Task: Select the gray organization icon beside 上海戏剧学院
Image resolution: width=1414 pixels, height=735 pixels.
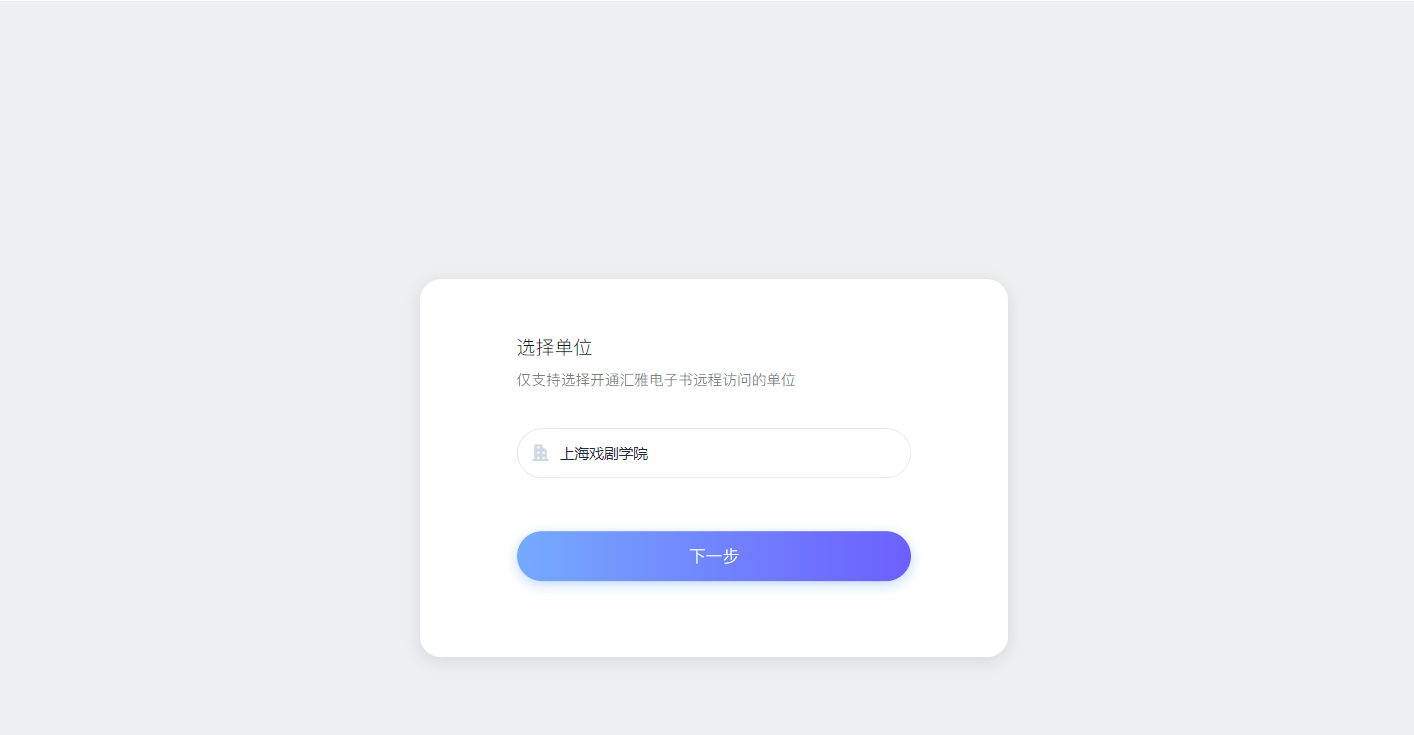Action: (541, 453)
